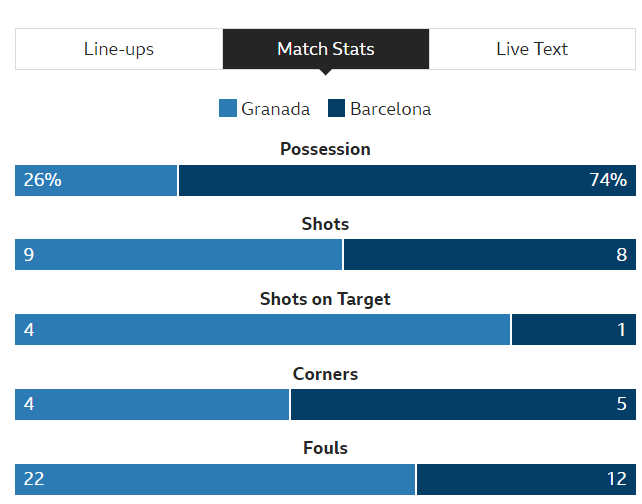Click Granada's 26% possession bar

pos(96,180)
